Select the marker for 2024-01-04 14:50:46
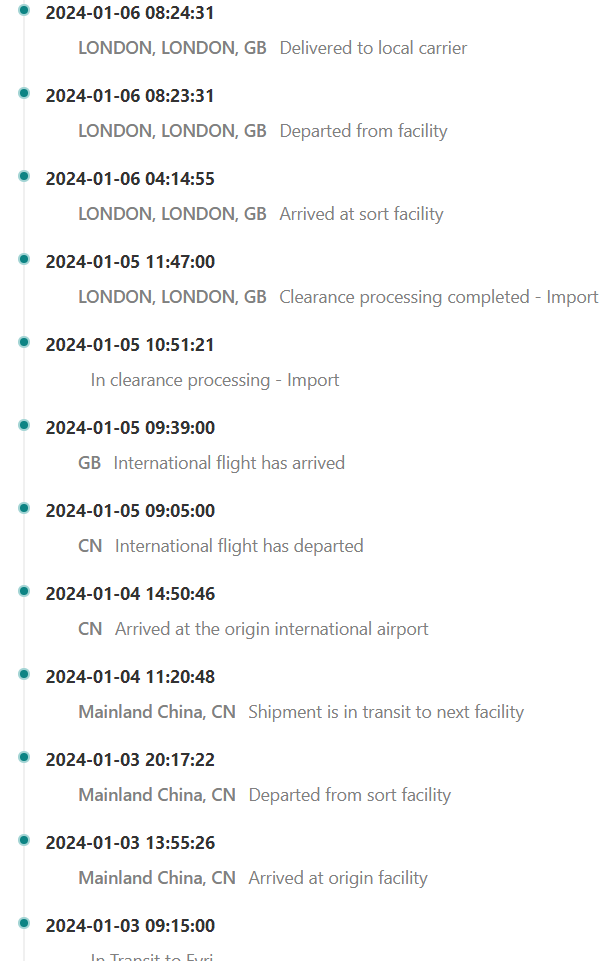Viewport: 612px width, 961px height. pos(24,591)
